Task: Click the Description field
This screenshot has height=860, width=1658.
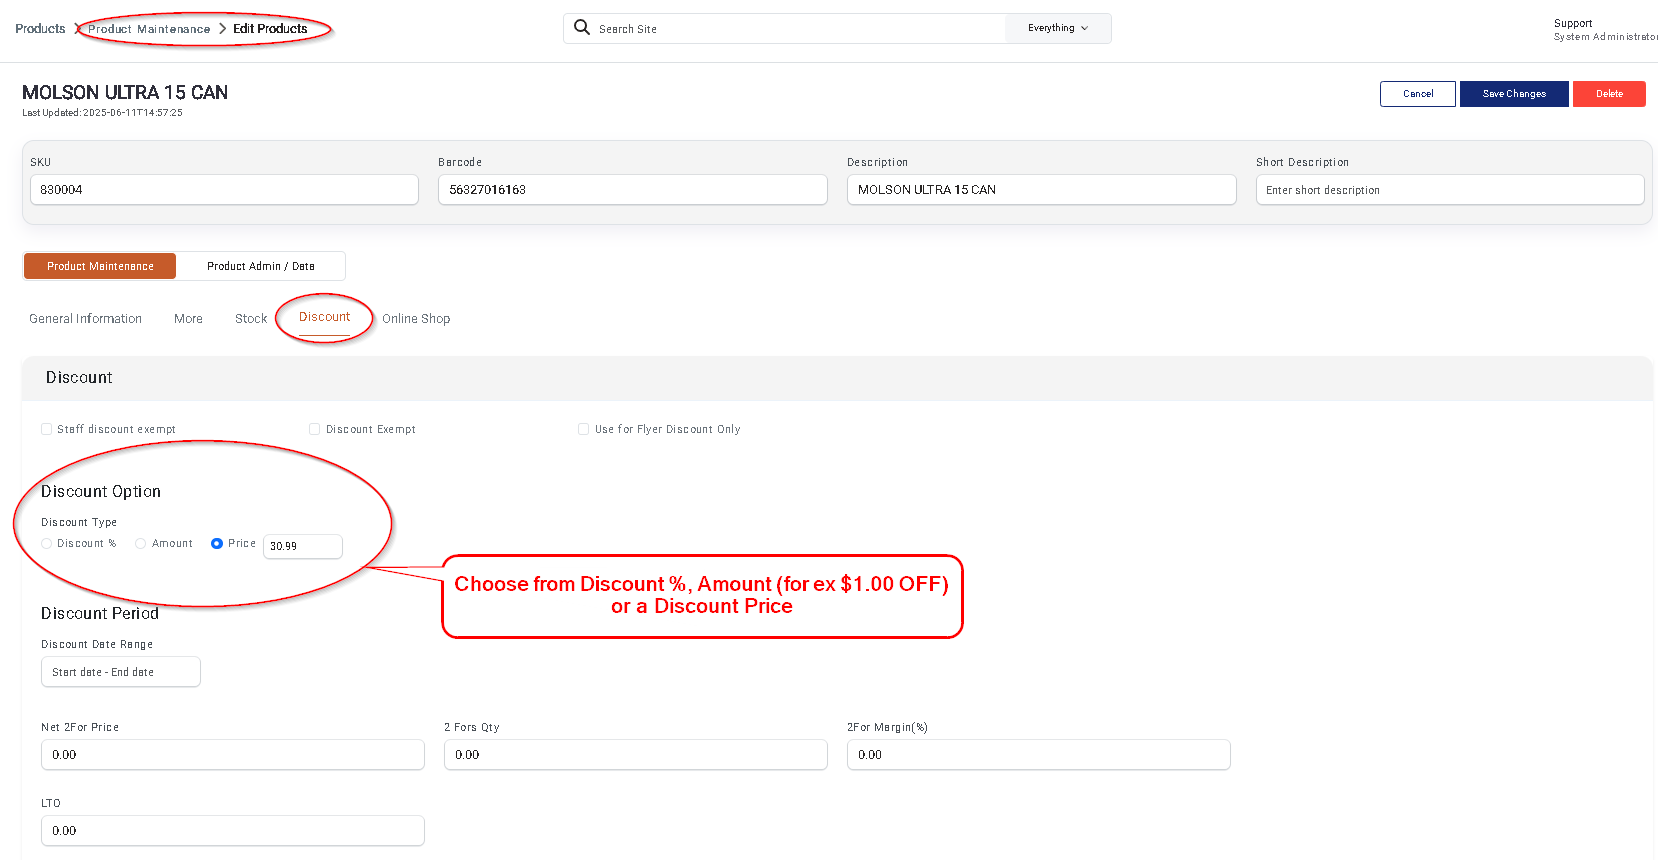Action: 1042,190
